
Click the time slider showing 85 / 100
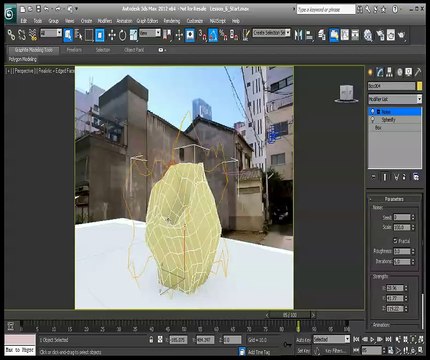(290, 315)
